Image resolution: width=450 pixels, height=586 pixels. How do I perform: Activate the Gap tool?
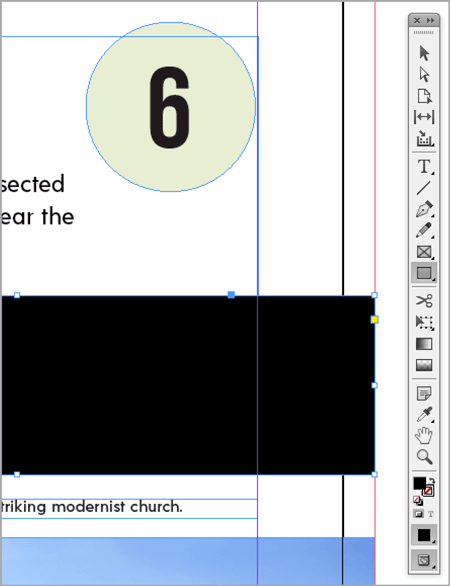click(x=424, y=117)
